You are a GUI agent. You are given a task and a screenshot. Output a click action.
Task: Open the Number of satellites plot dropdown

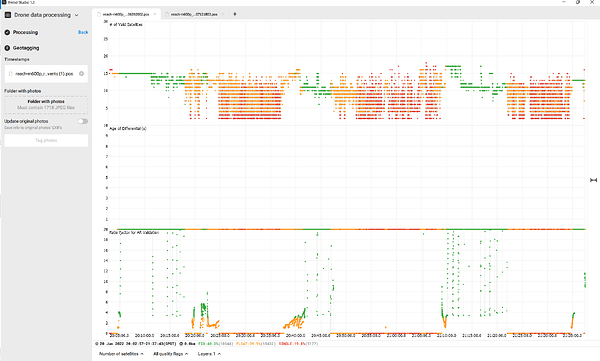tap(121, 354)
